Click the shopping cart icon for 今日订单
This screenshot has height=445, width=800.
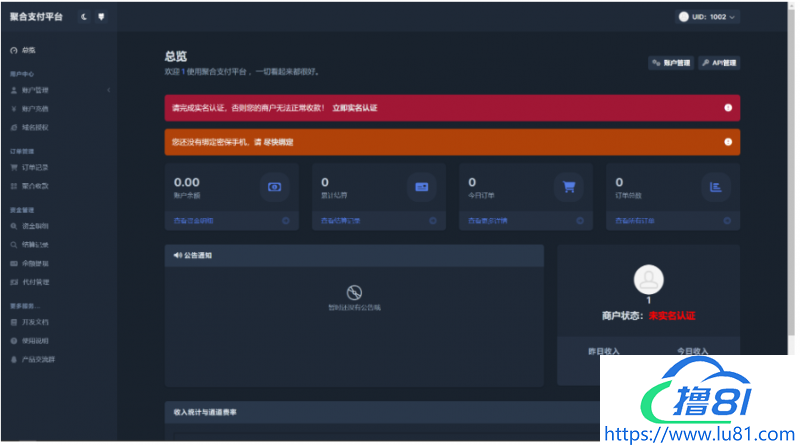coord(569,186)
